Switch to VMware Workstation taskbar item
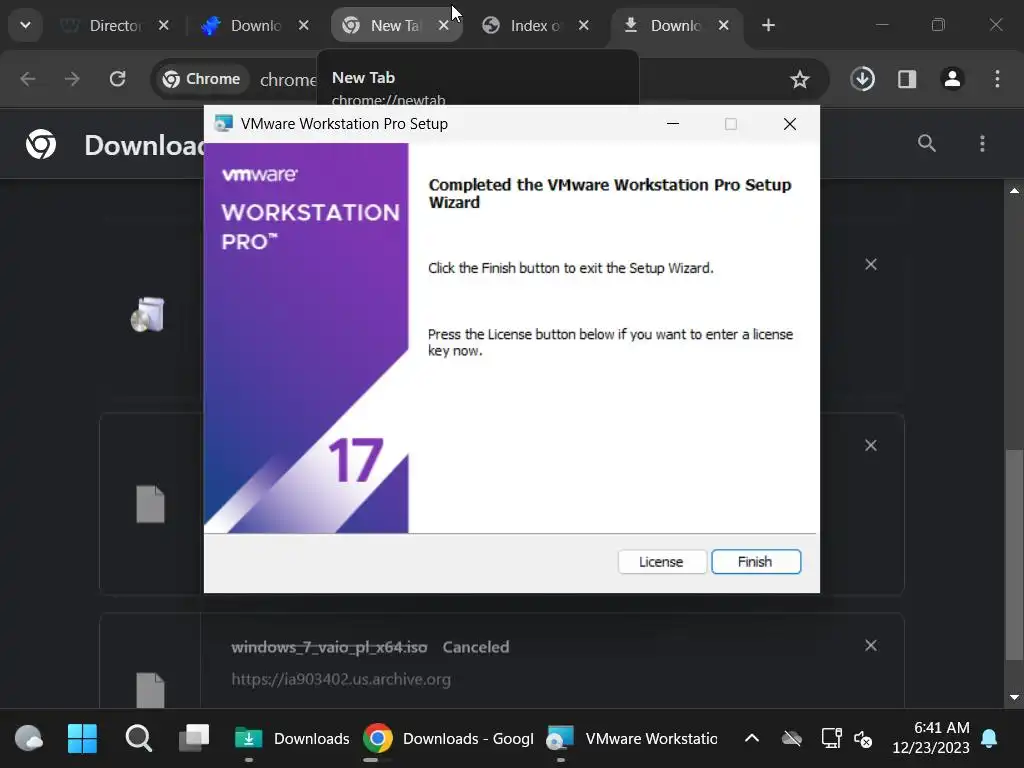1024x768 pixels. tap(632, 739)
